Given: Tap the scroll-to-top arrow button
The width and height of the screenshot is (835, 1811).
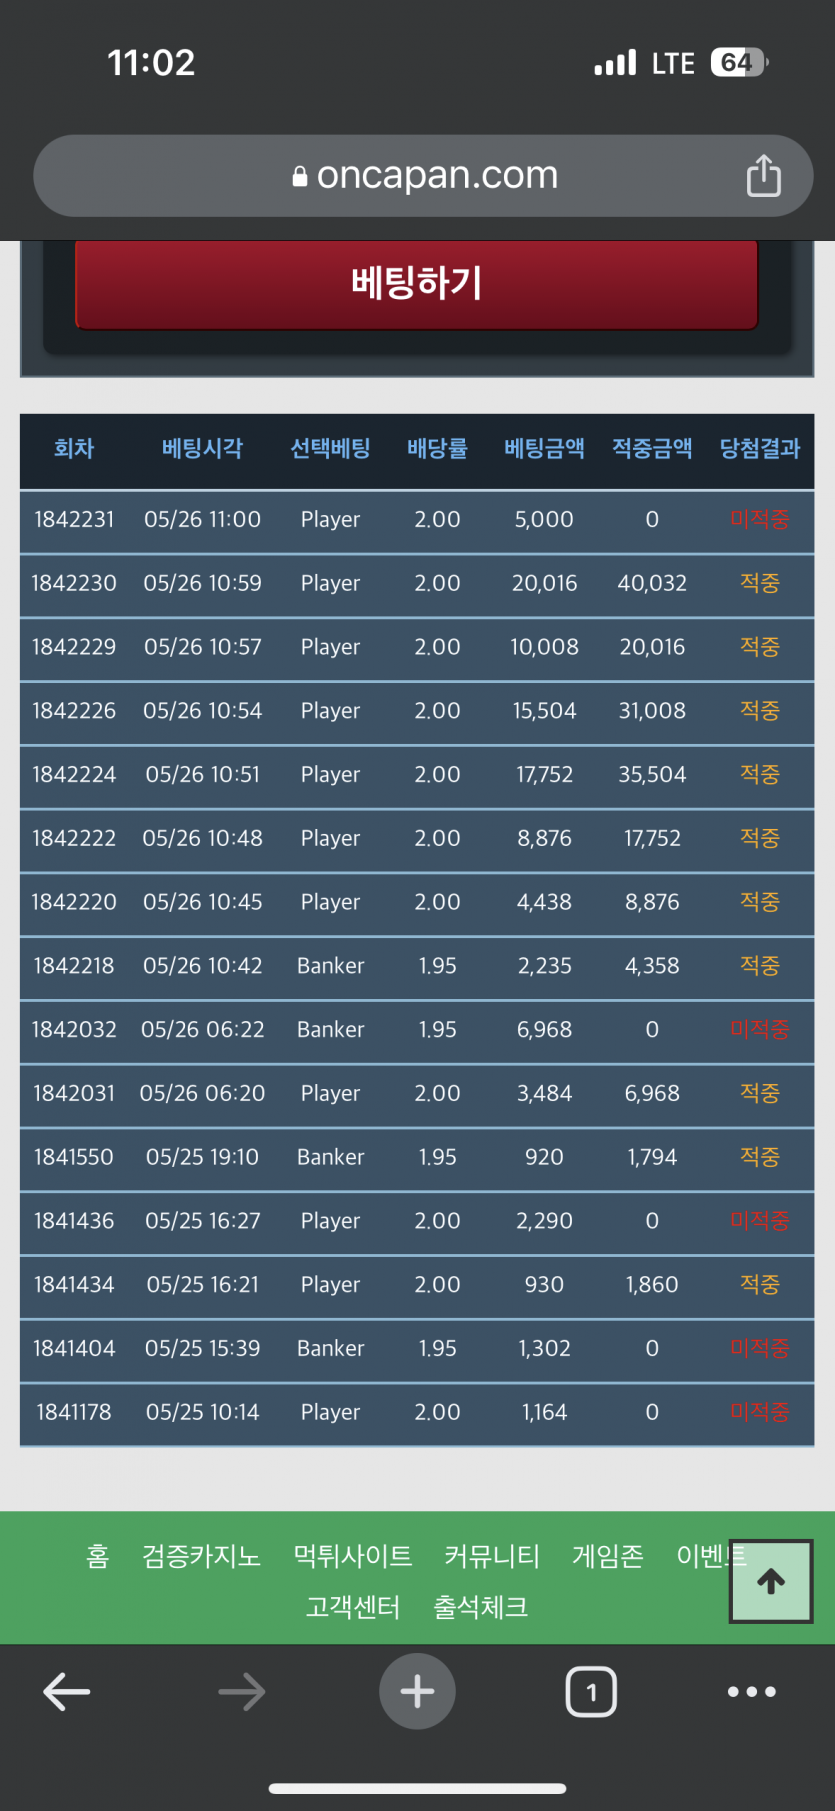Looking at the screenshot, I should pos(771,1581).
